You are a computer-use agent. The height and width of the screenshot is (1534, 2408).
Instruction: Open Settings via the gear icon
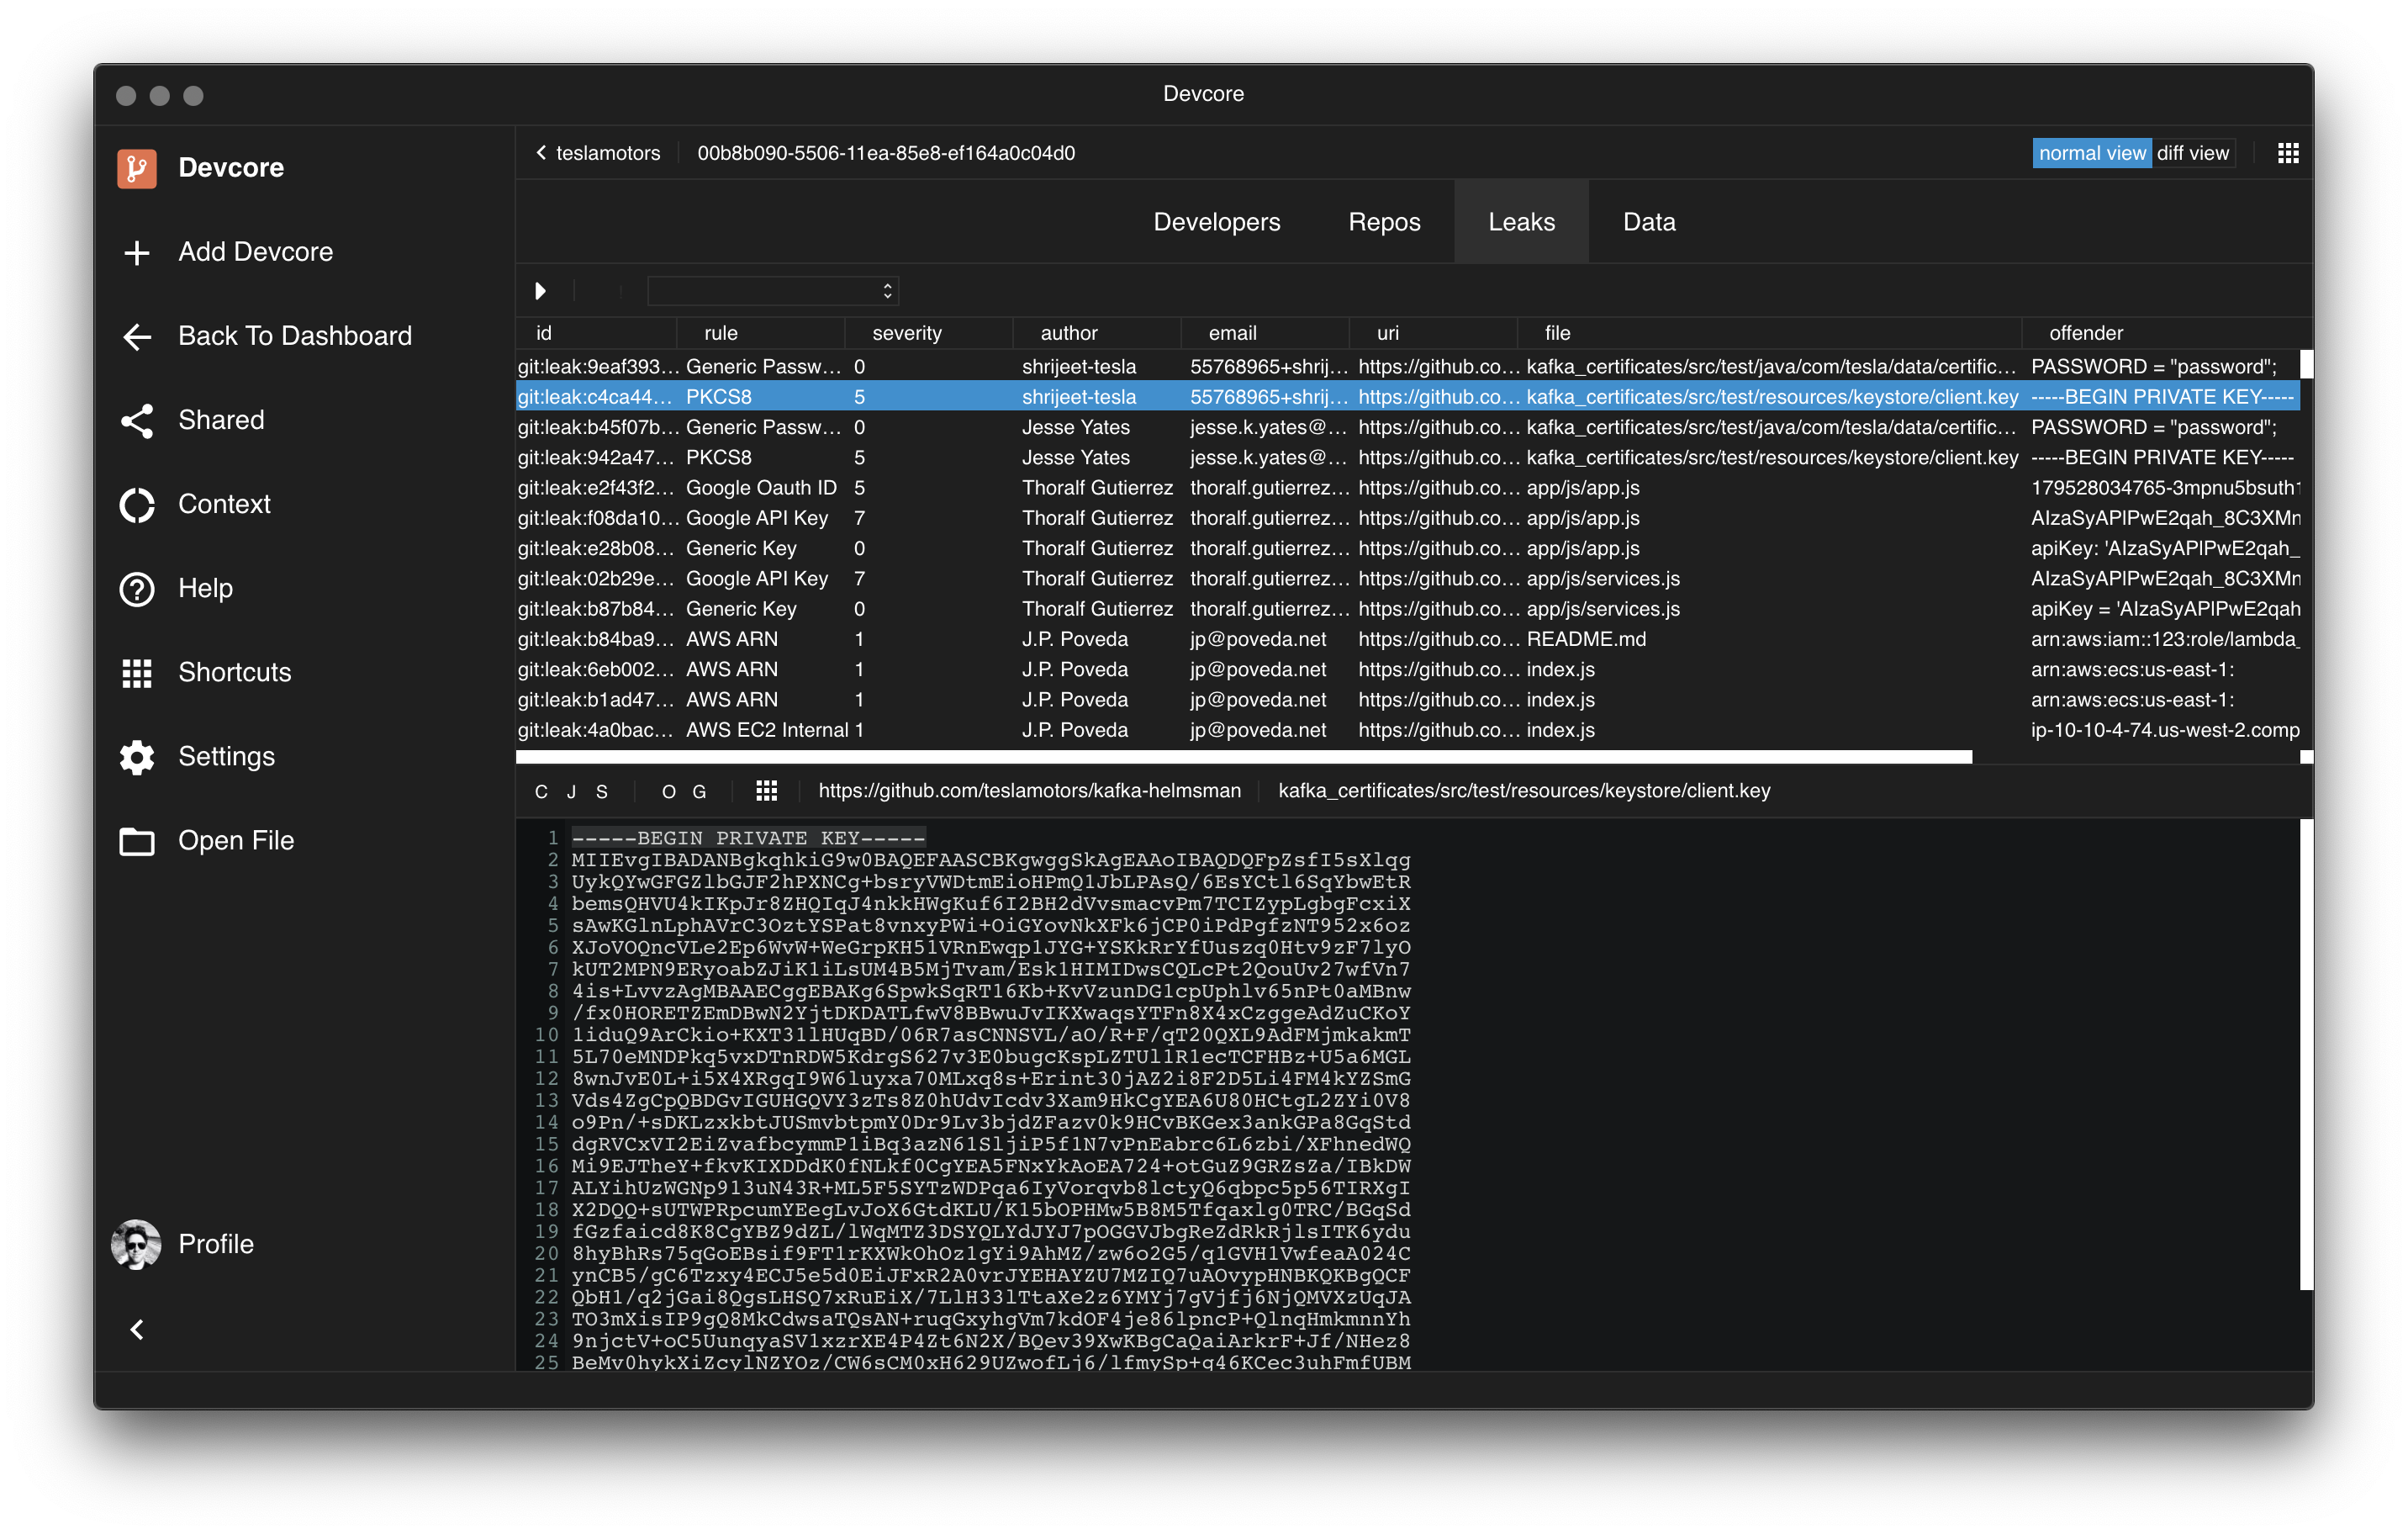click(137, 757)
